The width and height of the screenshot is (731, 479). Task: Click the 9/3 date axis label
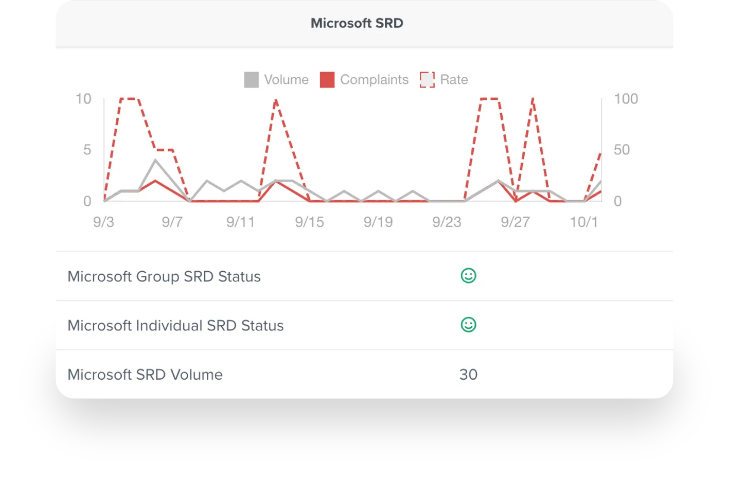click(x=103, y=222)
